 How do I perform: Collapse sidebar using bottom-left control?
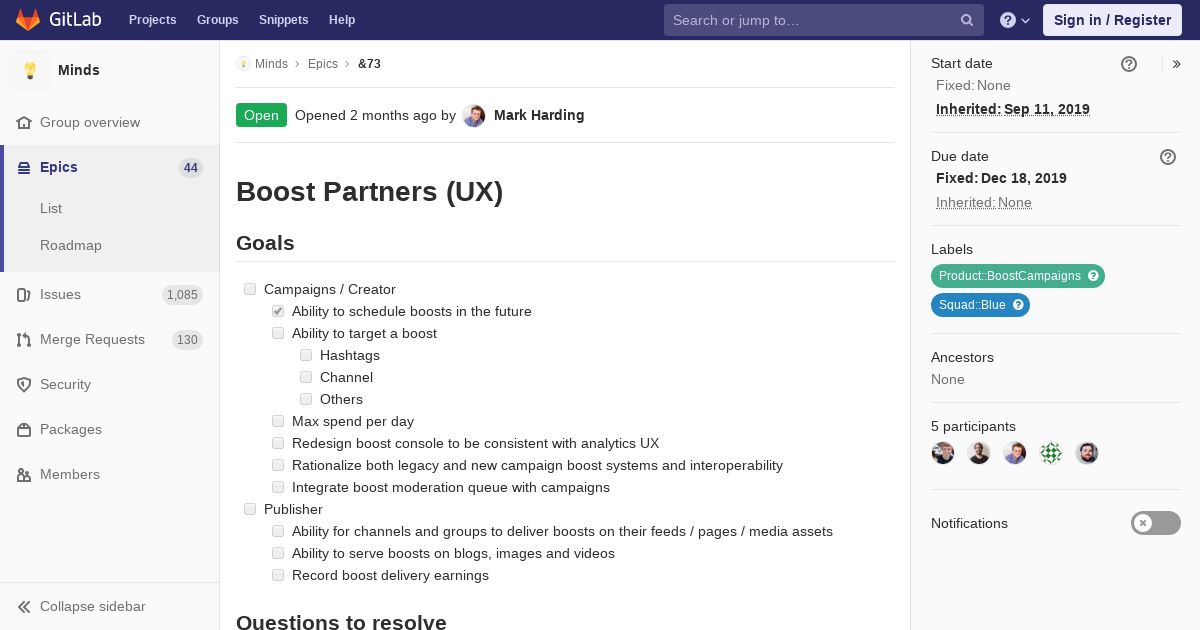click(x=82, y=606)
